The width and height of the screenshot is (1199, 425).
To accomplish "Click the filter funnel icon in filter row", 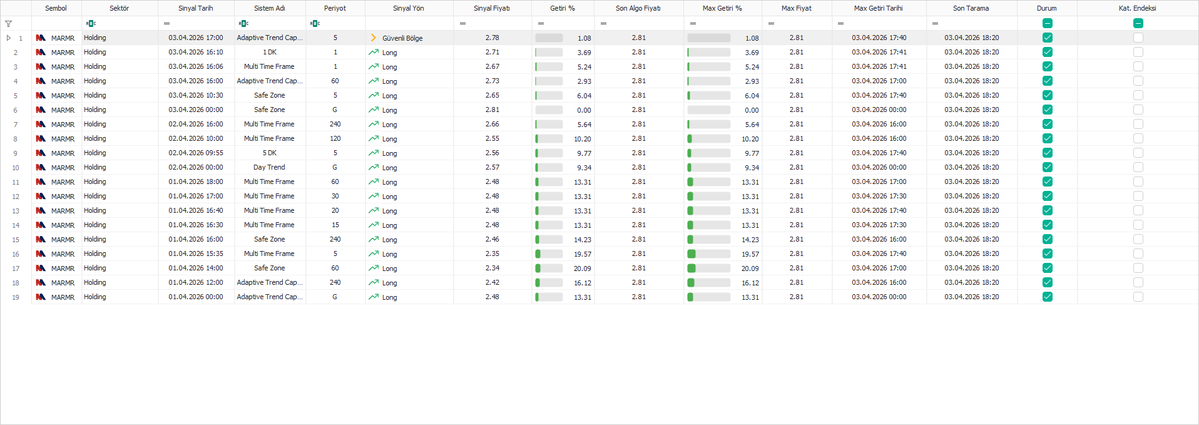I will pyautogui.click(x=8, y=24).
